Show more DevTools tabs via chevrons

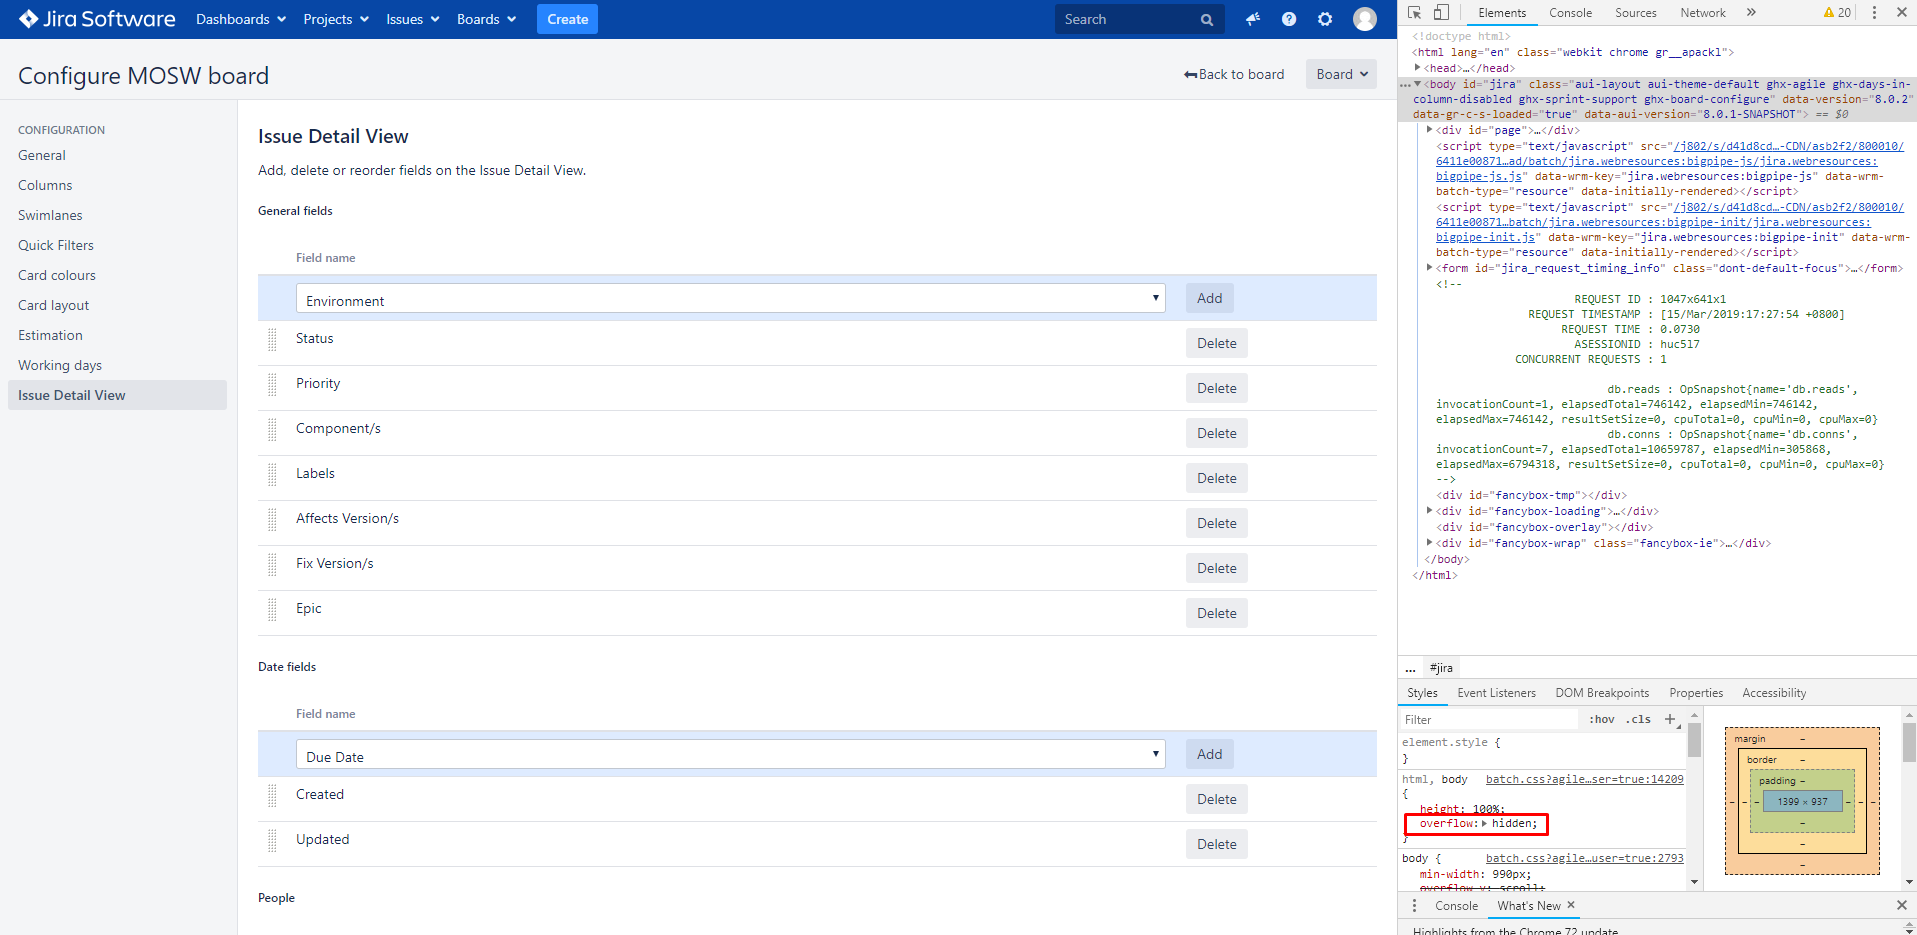[x=1751, y=13]
